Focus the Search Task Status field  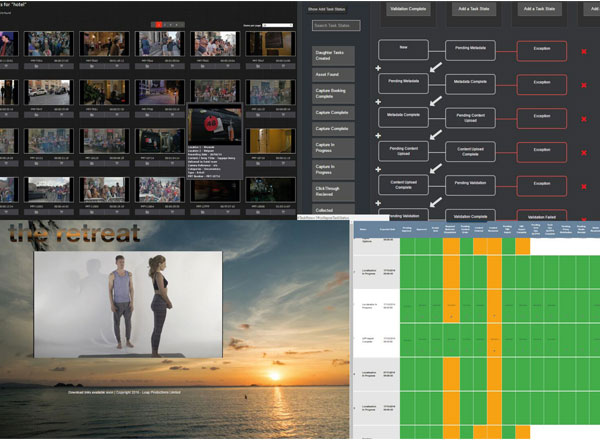click(x=336, y=26)
